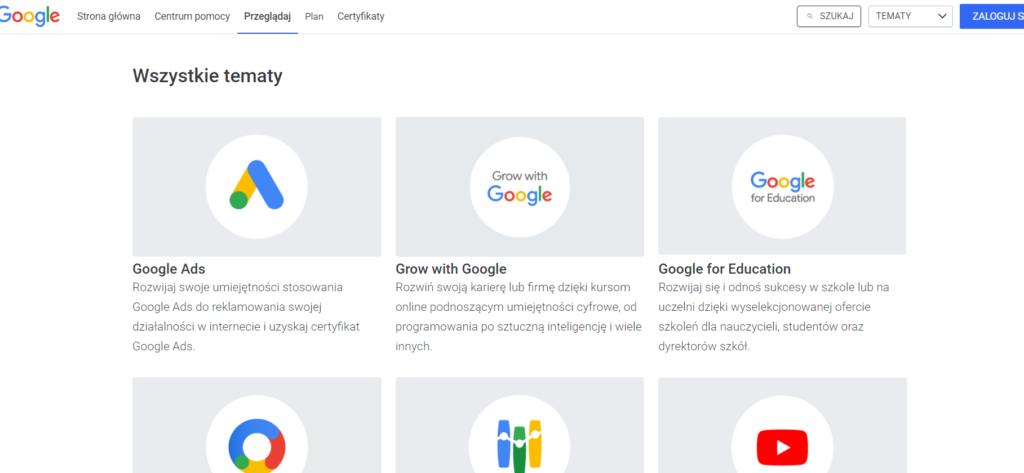Click the 'Wszystkie tematy' heading
The width and height of the screenshot is (1024, 473).
(208, 76)
